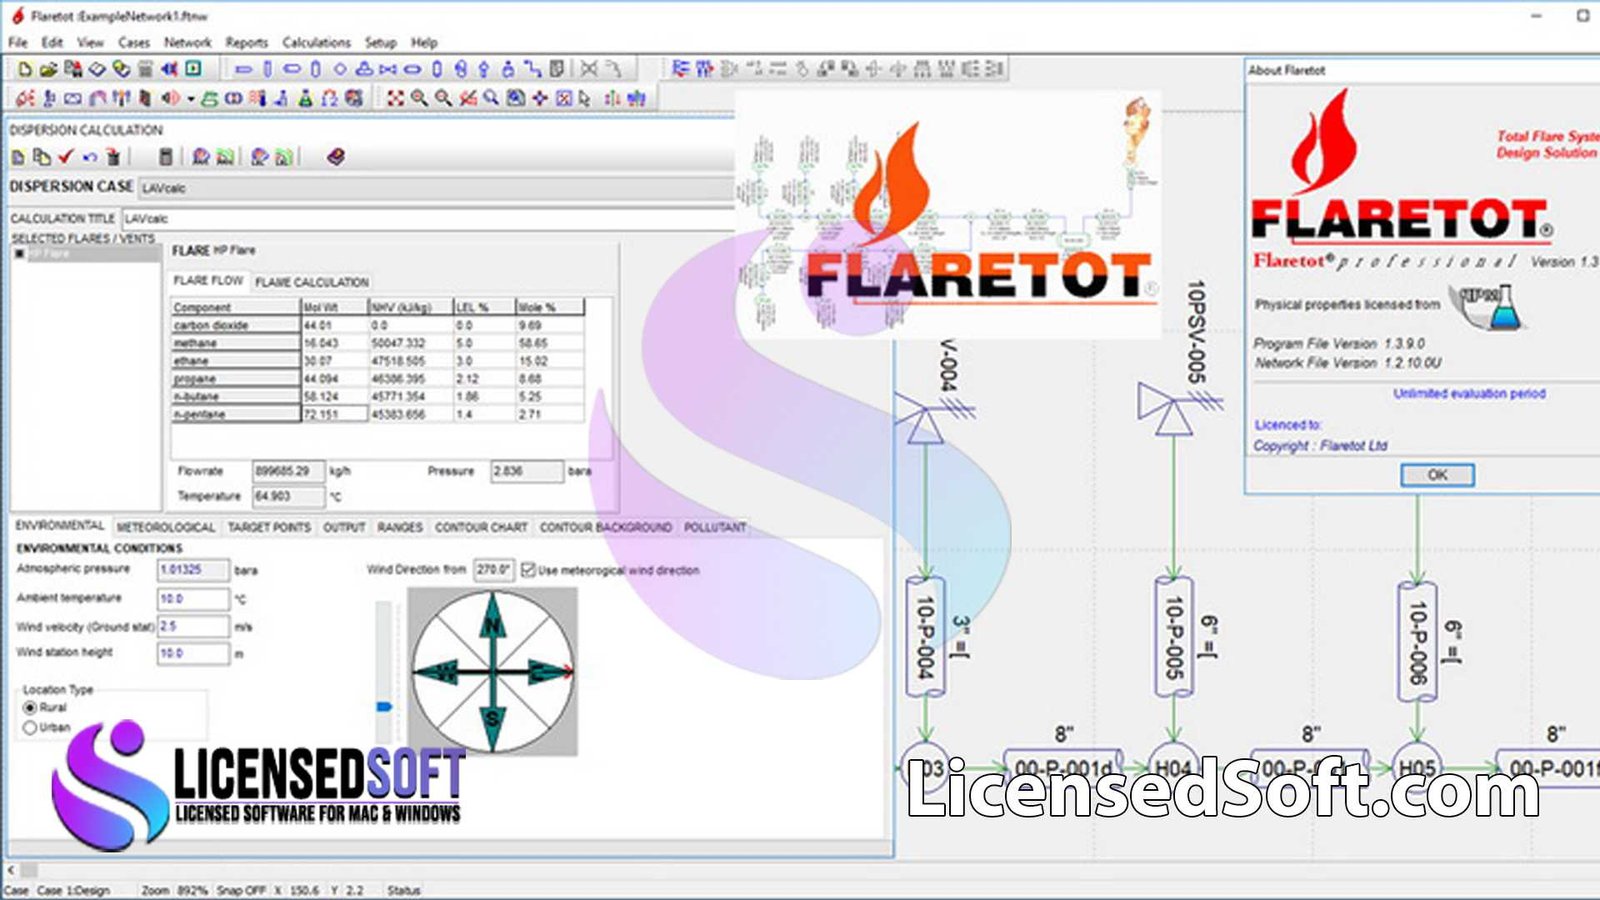Toggle Use meteorological wind direction checkbox
1600x900 pixels.
coord(528,570)
